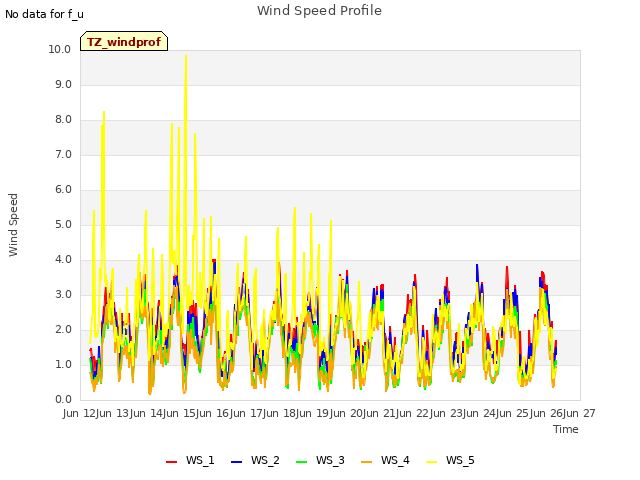Viewport: 640px width, 480px height.
Task: Click the 5.0 y-axis tick label
Action: pyautogui.click(x=63, y=224)
